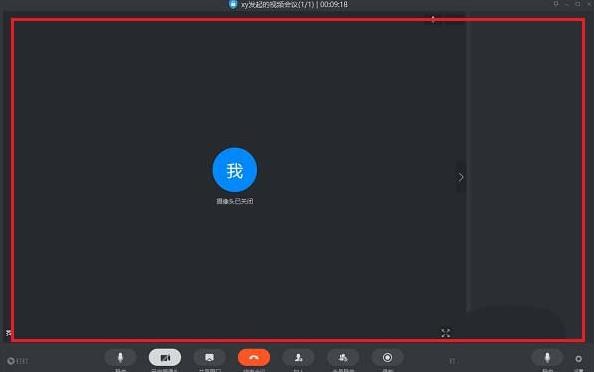This screenshot has width=594, height=372.
Task: Toggle the microphone button at far right
Action: 547,357
